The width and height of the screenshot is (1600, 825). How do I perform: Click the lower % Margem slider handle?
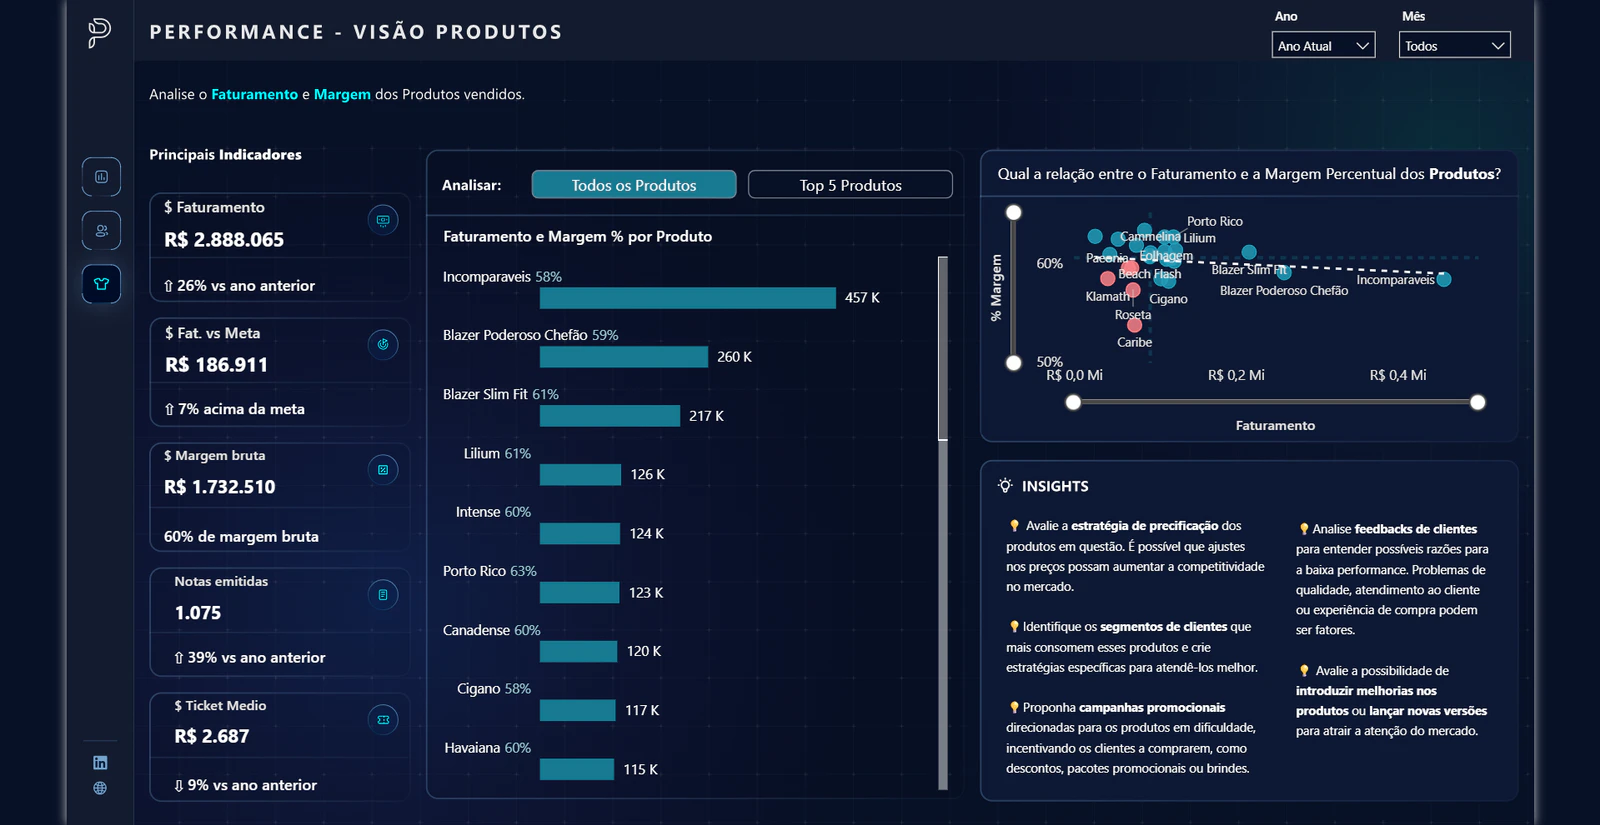[x=1014, y=363]
